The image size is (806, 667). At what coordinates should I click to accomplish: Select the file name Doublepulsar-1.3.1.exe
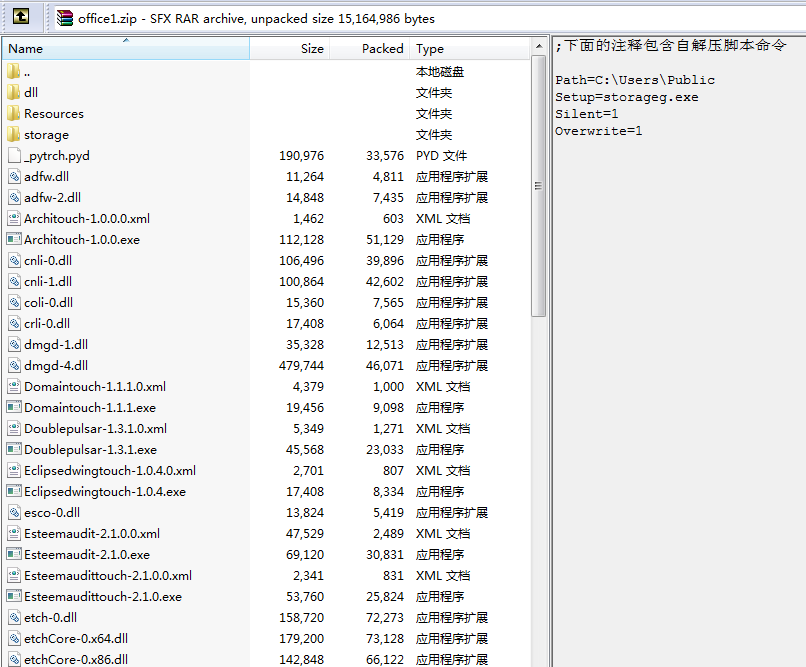pos(90,450)
